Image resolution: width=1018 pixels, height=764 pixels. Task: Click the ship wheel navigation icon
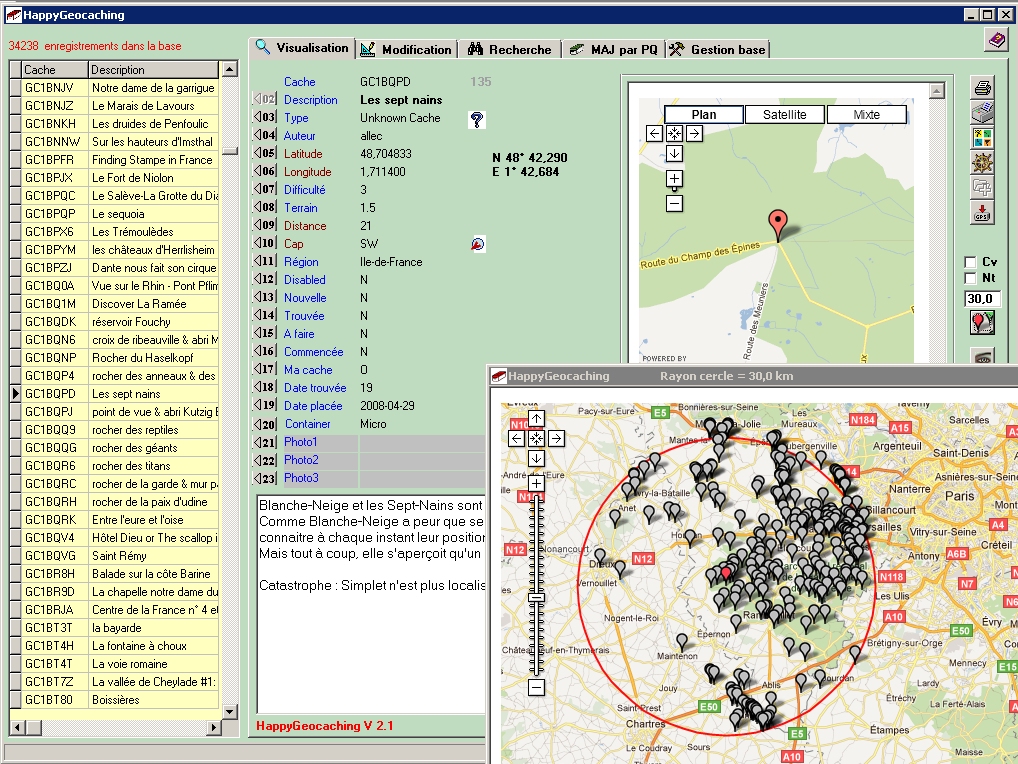(982, 162)
